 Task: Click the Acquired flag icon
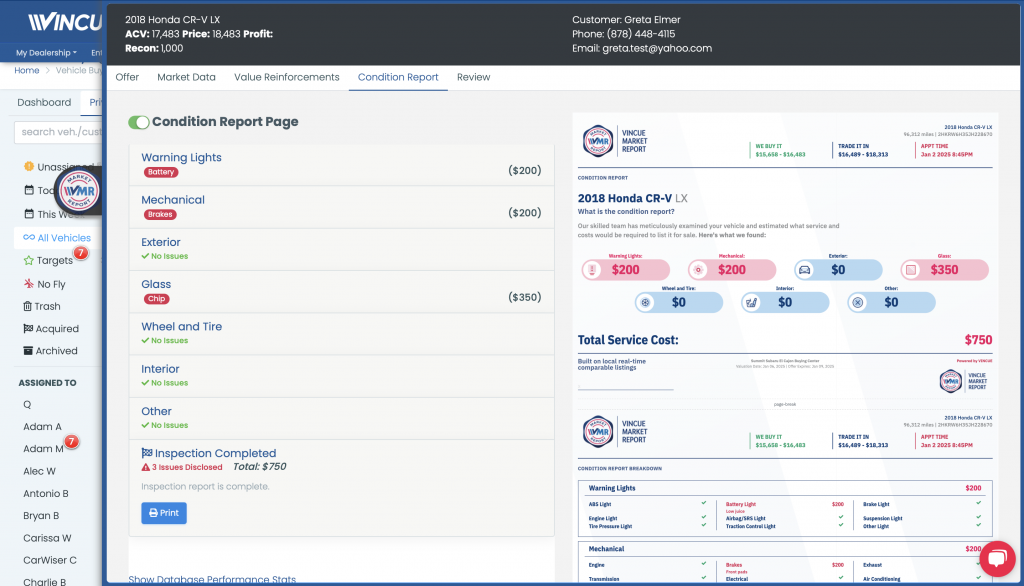[x=28, y=328]
